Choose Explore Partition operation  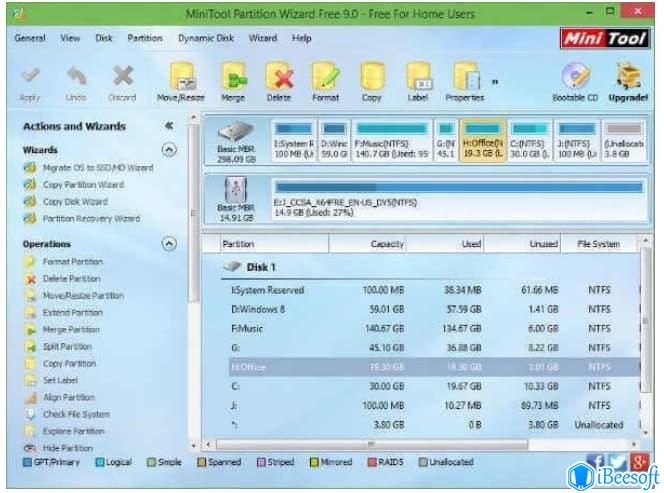[x=74, y=431]
